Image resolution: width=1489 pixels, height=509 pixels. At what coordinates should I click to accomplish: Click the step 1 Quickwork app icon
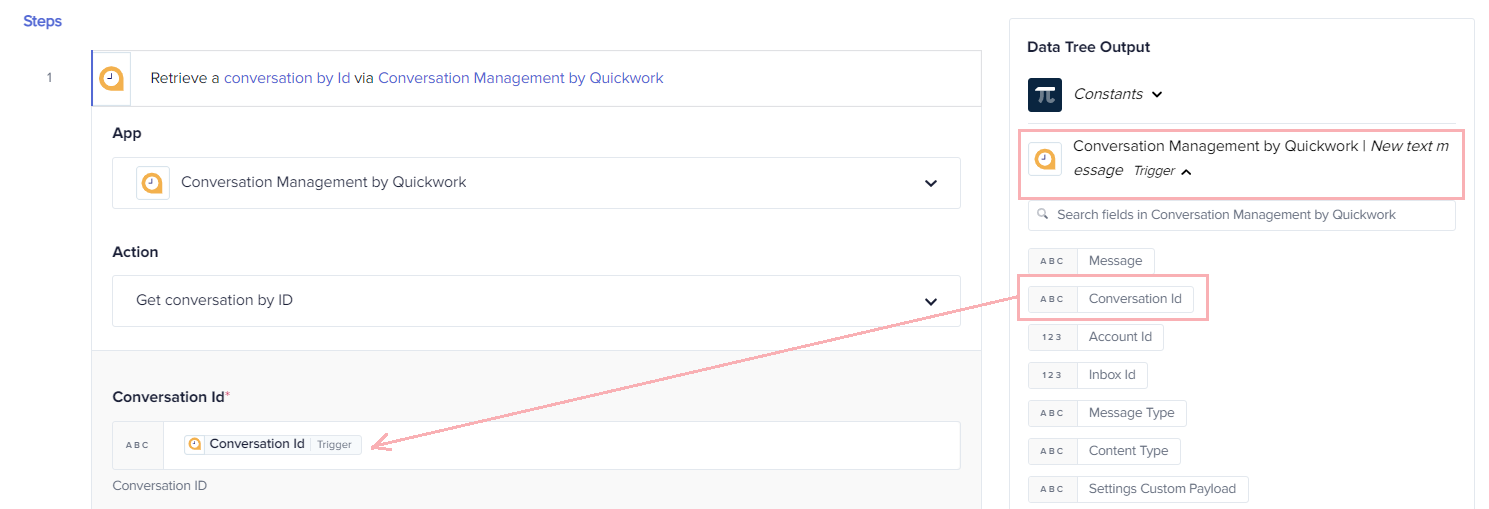click(112, 78)
